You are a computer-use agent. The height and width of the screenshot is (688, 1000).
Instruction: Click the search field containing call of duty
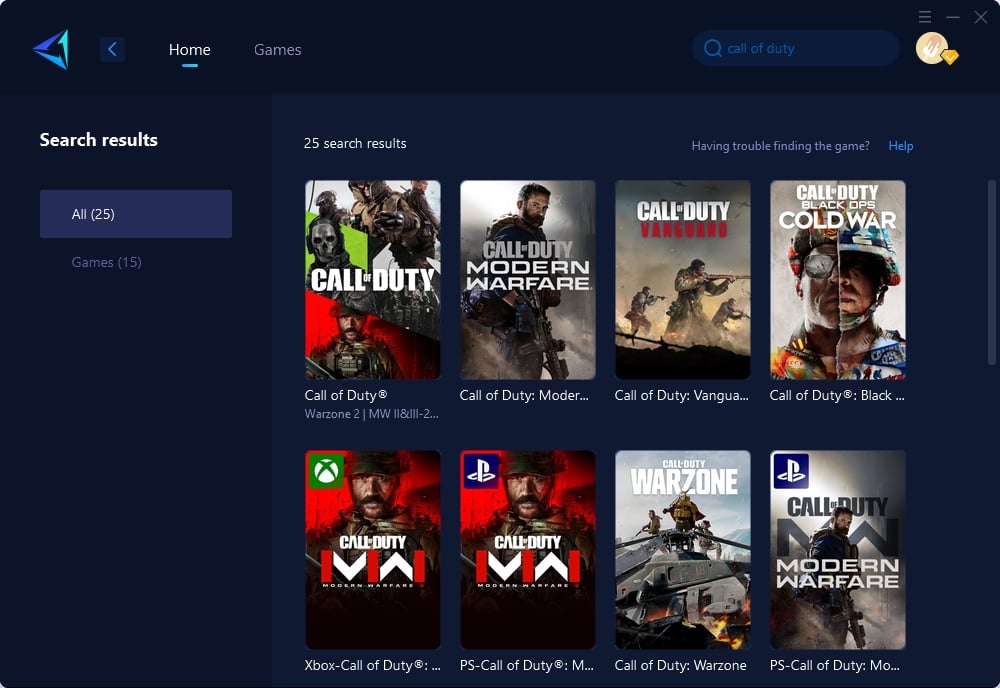click(796, 48)
